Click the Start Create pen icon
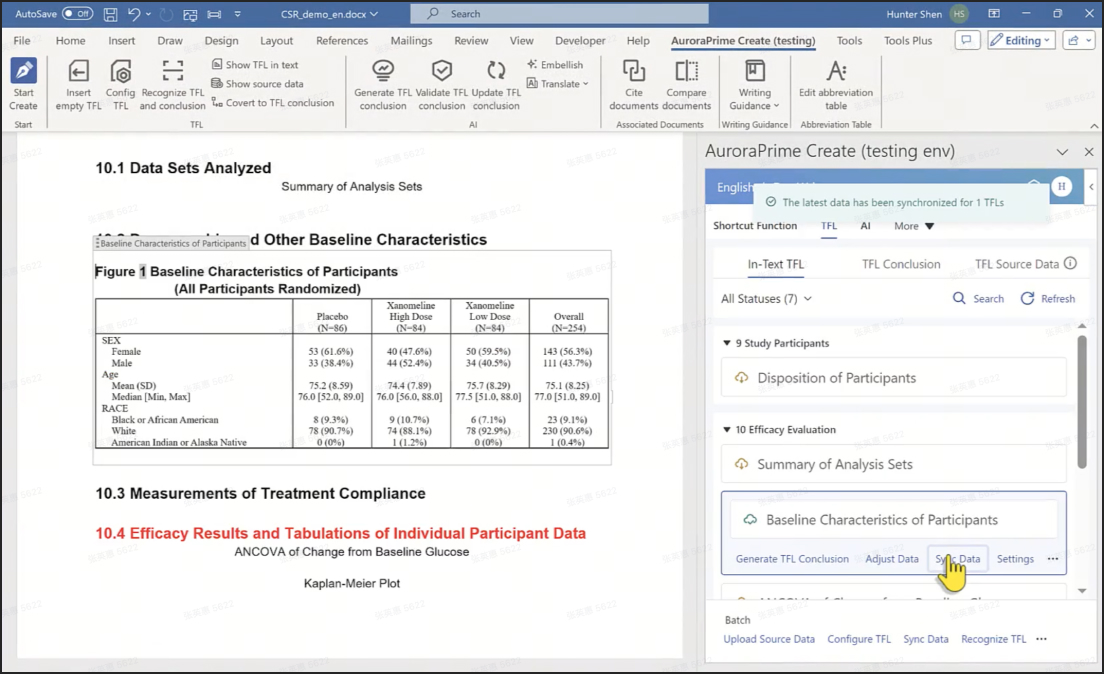The width and height of the screenshot is (1104, 674). [x=23, y=71]
